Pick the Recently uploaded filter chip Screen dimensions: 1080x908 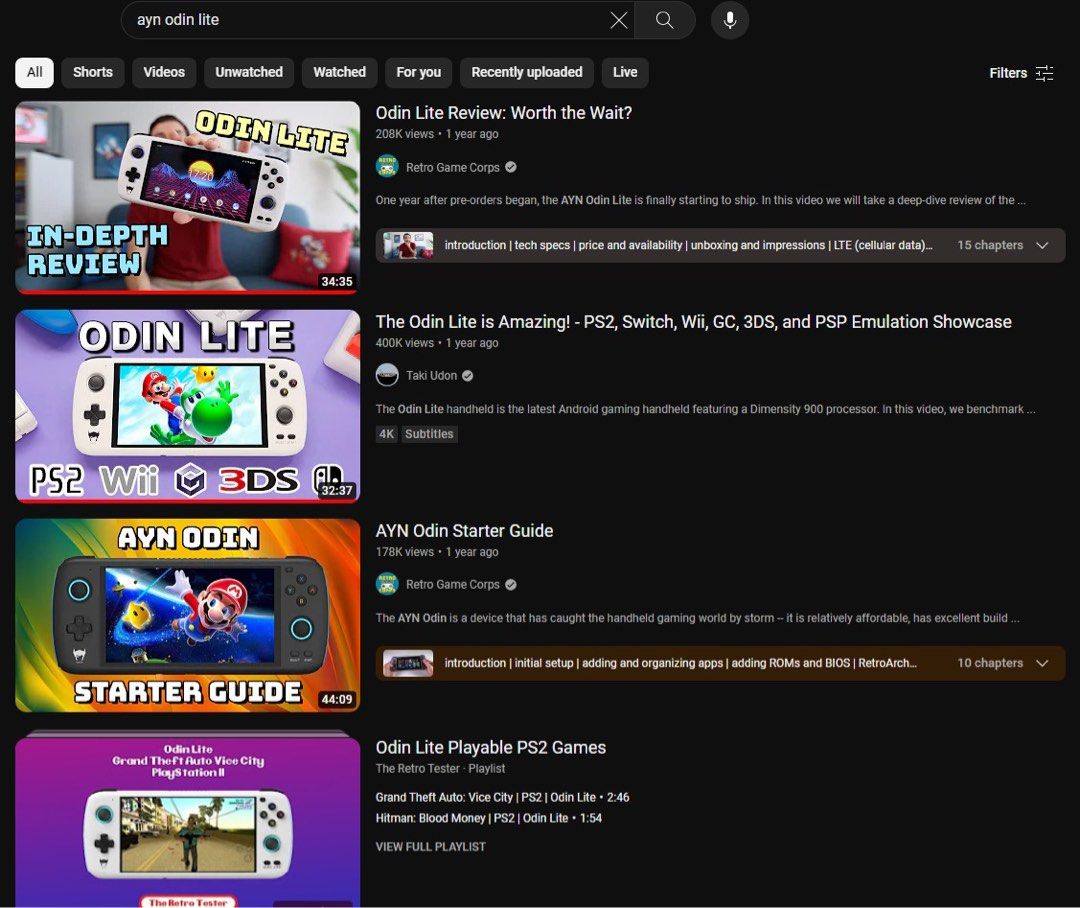(x=527, y=72)
